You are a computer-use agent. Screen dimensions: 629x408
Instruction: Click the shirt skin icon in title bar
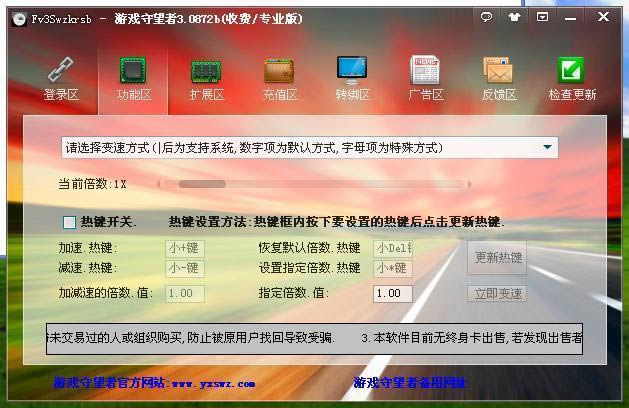(x=514, y=17)
